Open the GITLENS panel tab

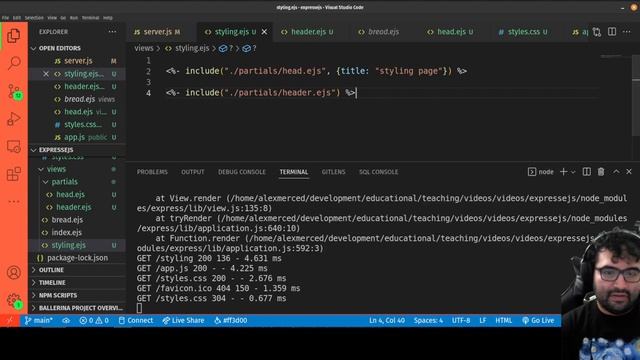[333, 172]
